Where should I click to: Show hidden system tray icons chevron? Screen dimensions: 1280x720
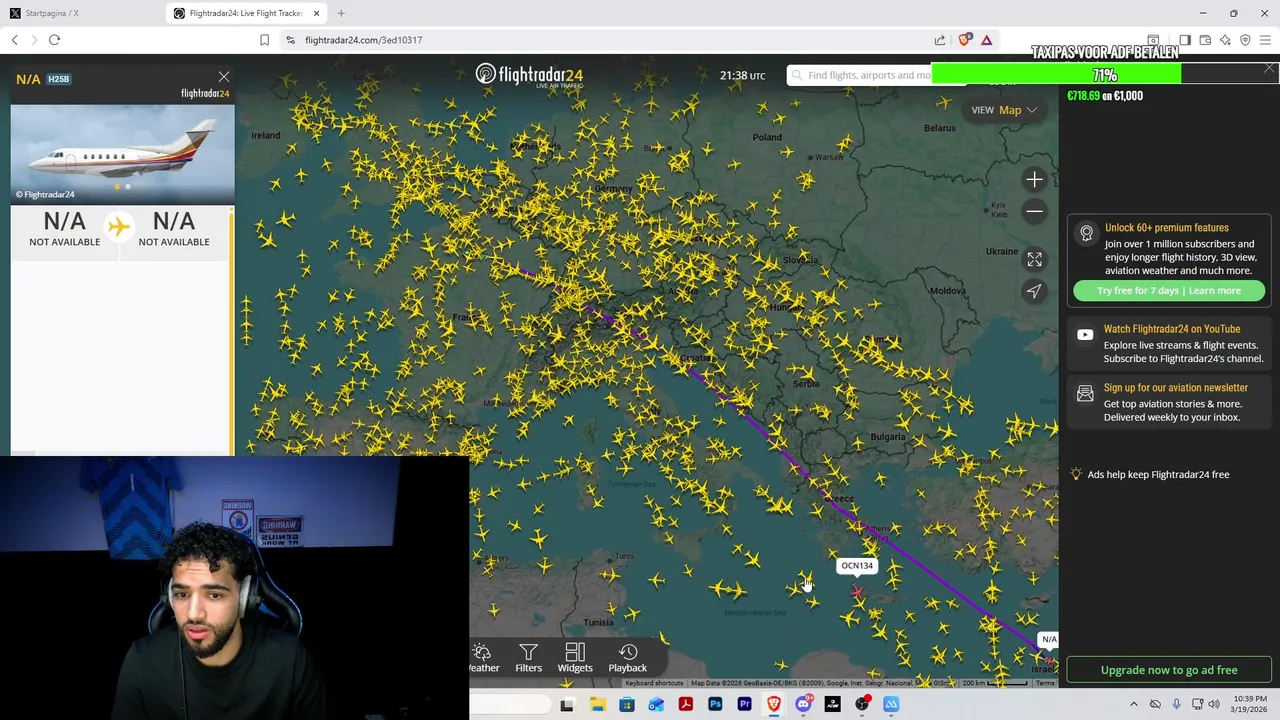[x=1134, y=704]
